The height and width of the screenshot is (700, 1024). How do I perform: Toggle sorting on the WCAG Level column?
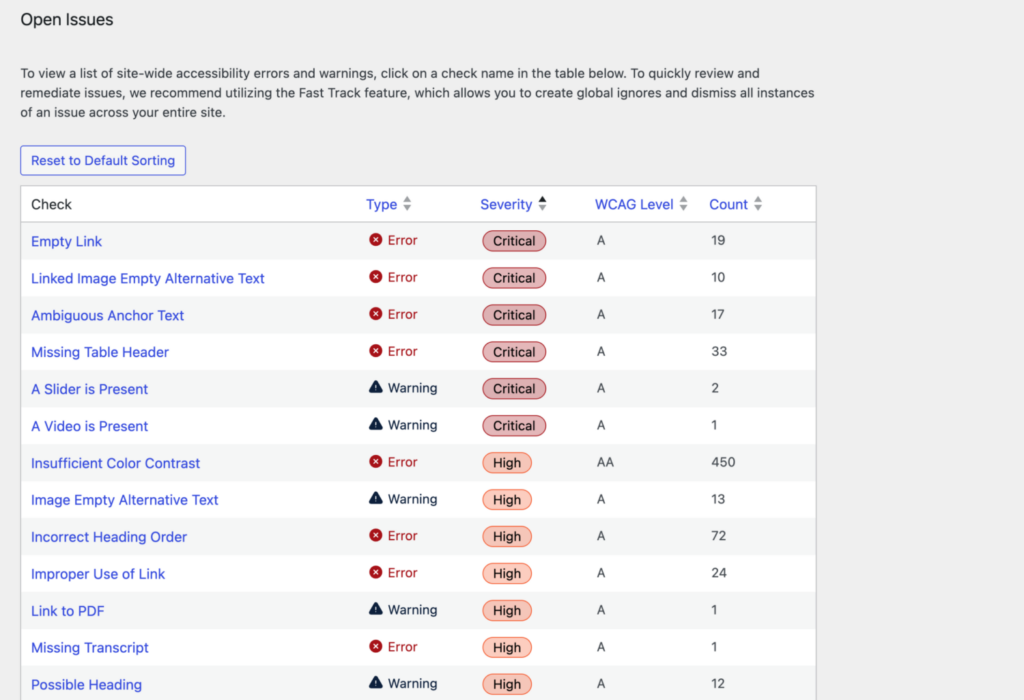click(x=640, y=204)
